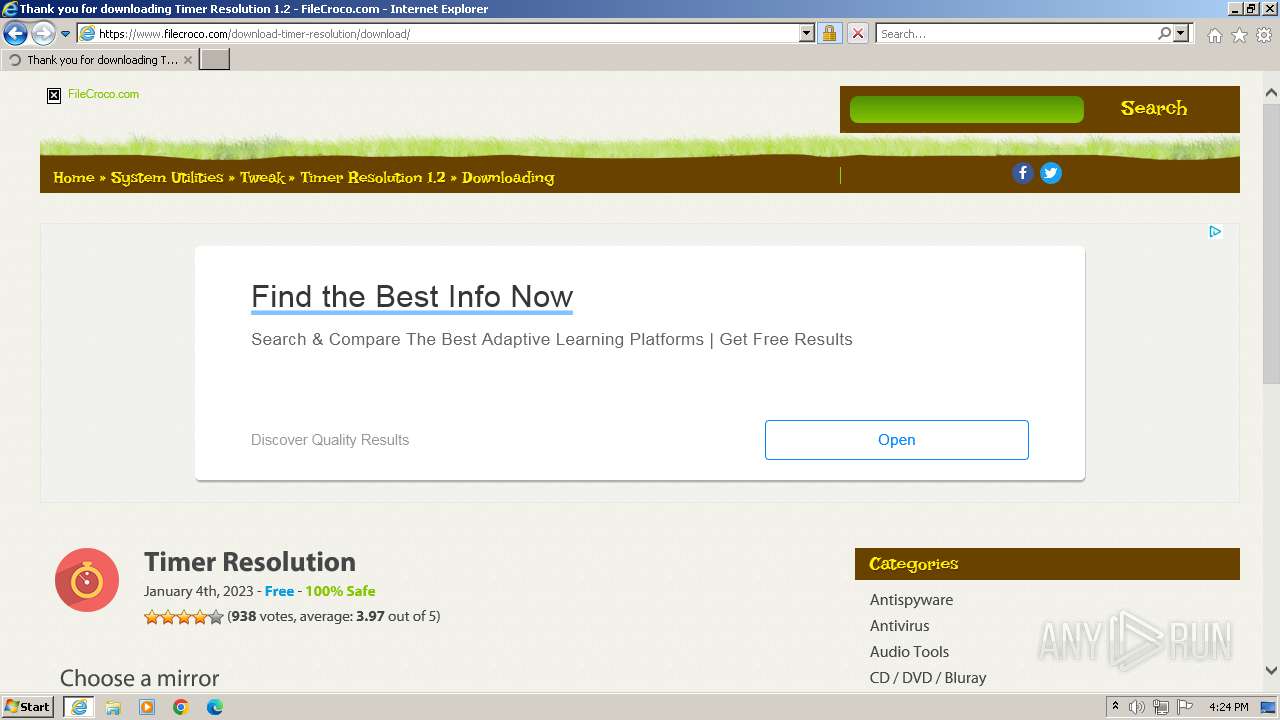This screenshot has width=1280, height=720.
Task: Show hidden tray icons arrow
Action: [1115, 707]
